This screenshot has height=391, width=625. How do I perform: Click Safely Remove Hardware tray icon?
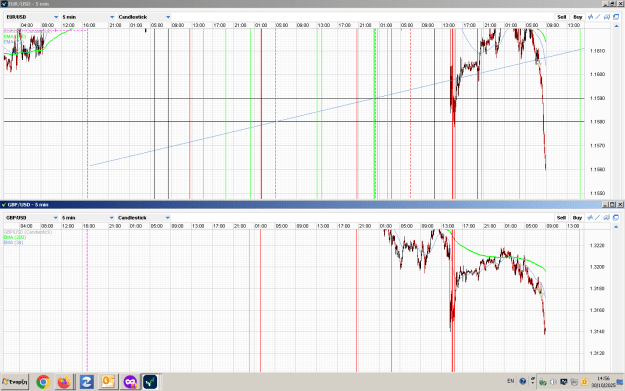point(542,382)
